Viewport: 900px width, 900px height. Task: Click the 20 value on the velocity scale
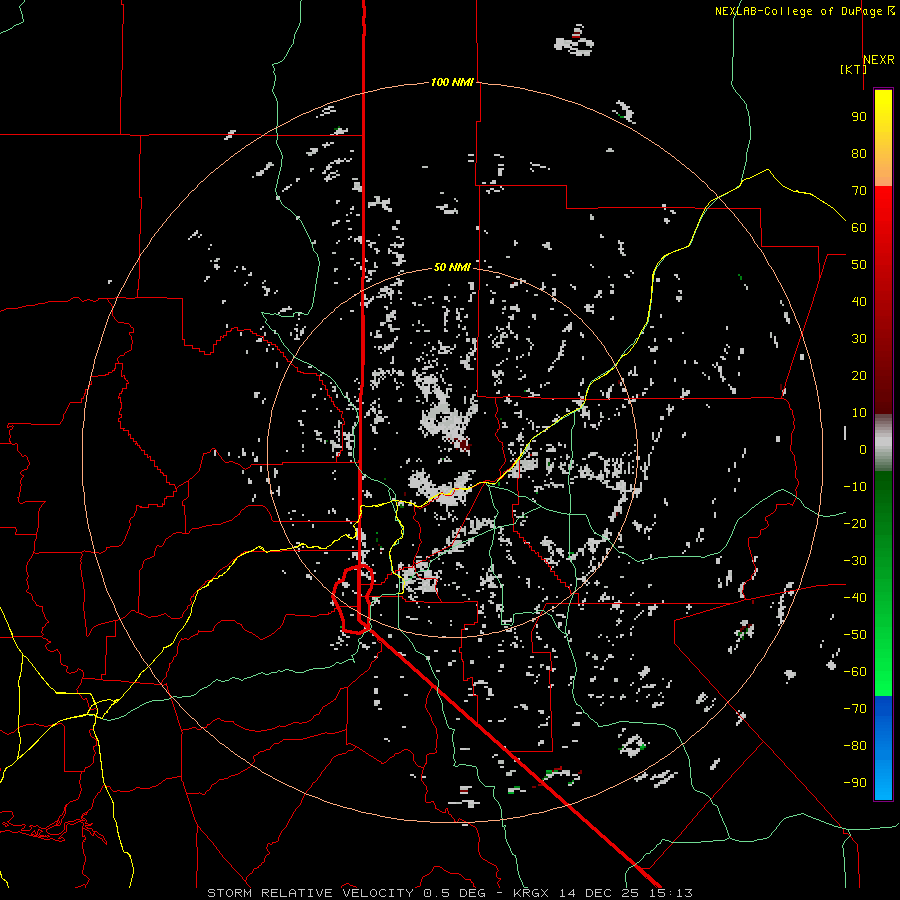(859, 375)
